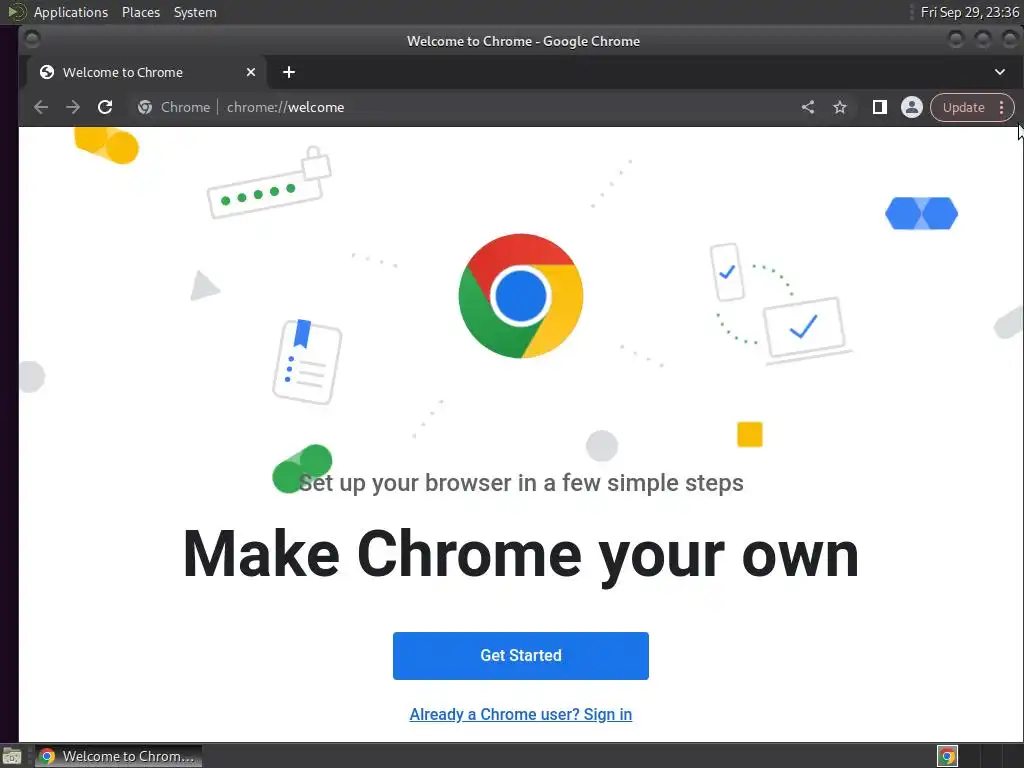The width and height of the screenshot is (1024, 768).
Task: Select Welcome to Chrom... taskbar window button
Action: 118,756
